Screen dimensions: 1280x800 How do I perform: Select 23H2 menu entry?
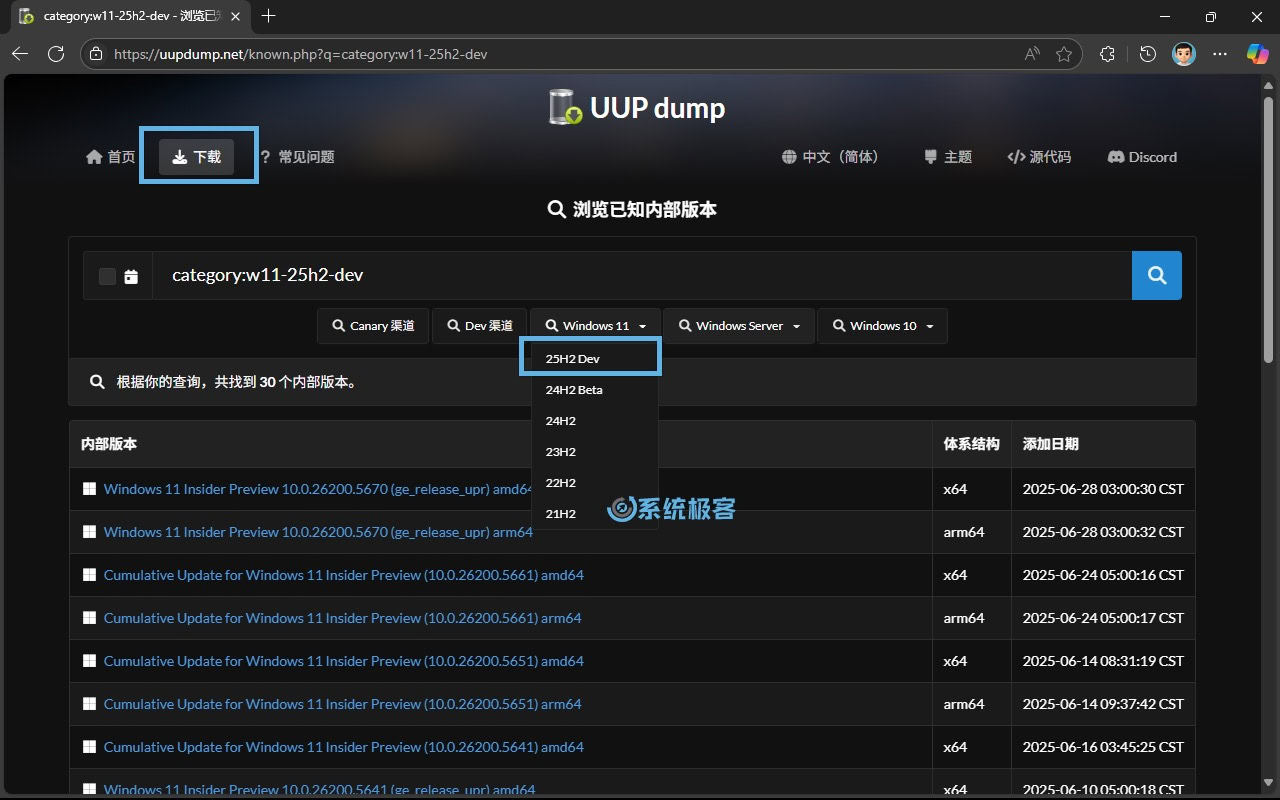[x=594, y=452]
